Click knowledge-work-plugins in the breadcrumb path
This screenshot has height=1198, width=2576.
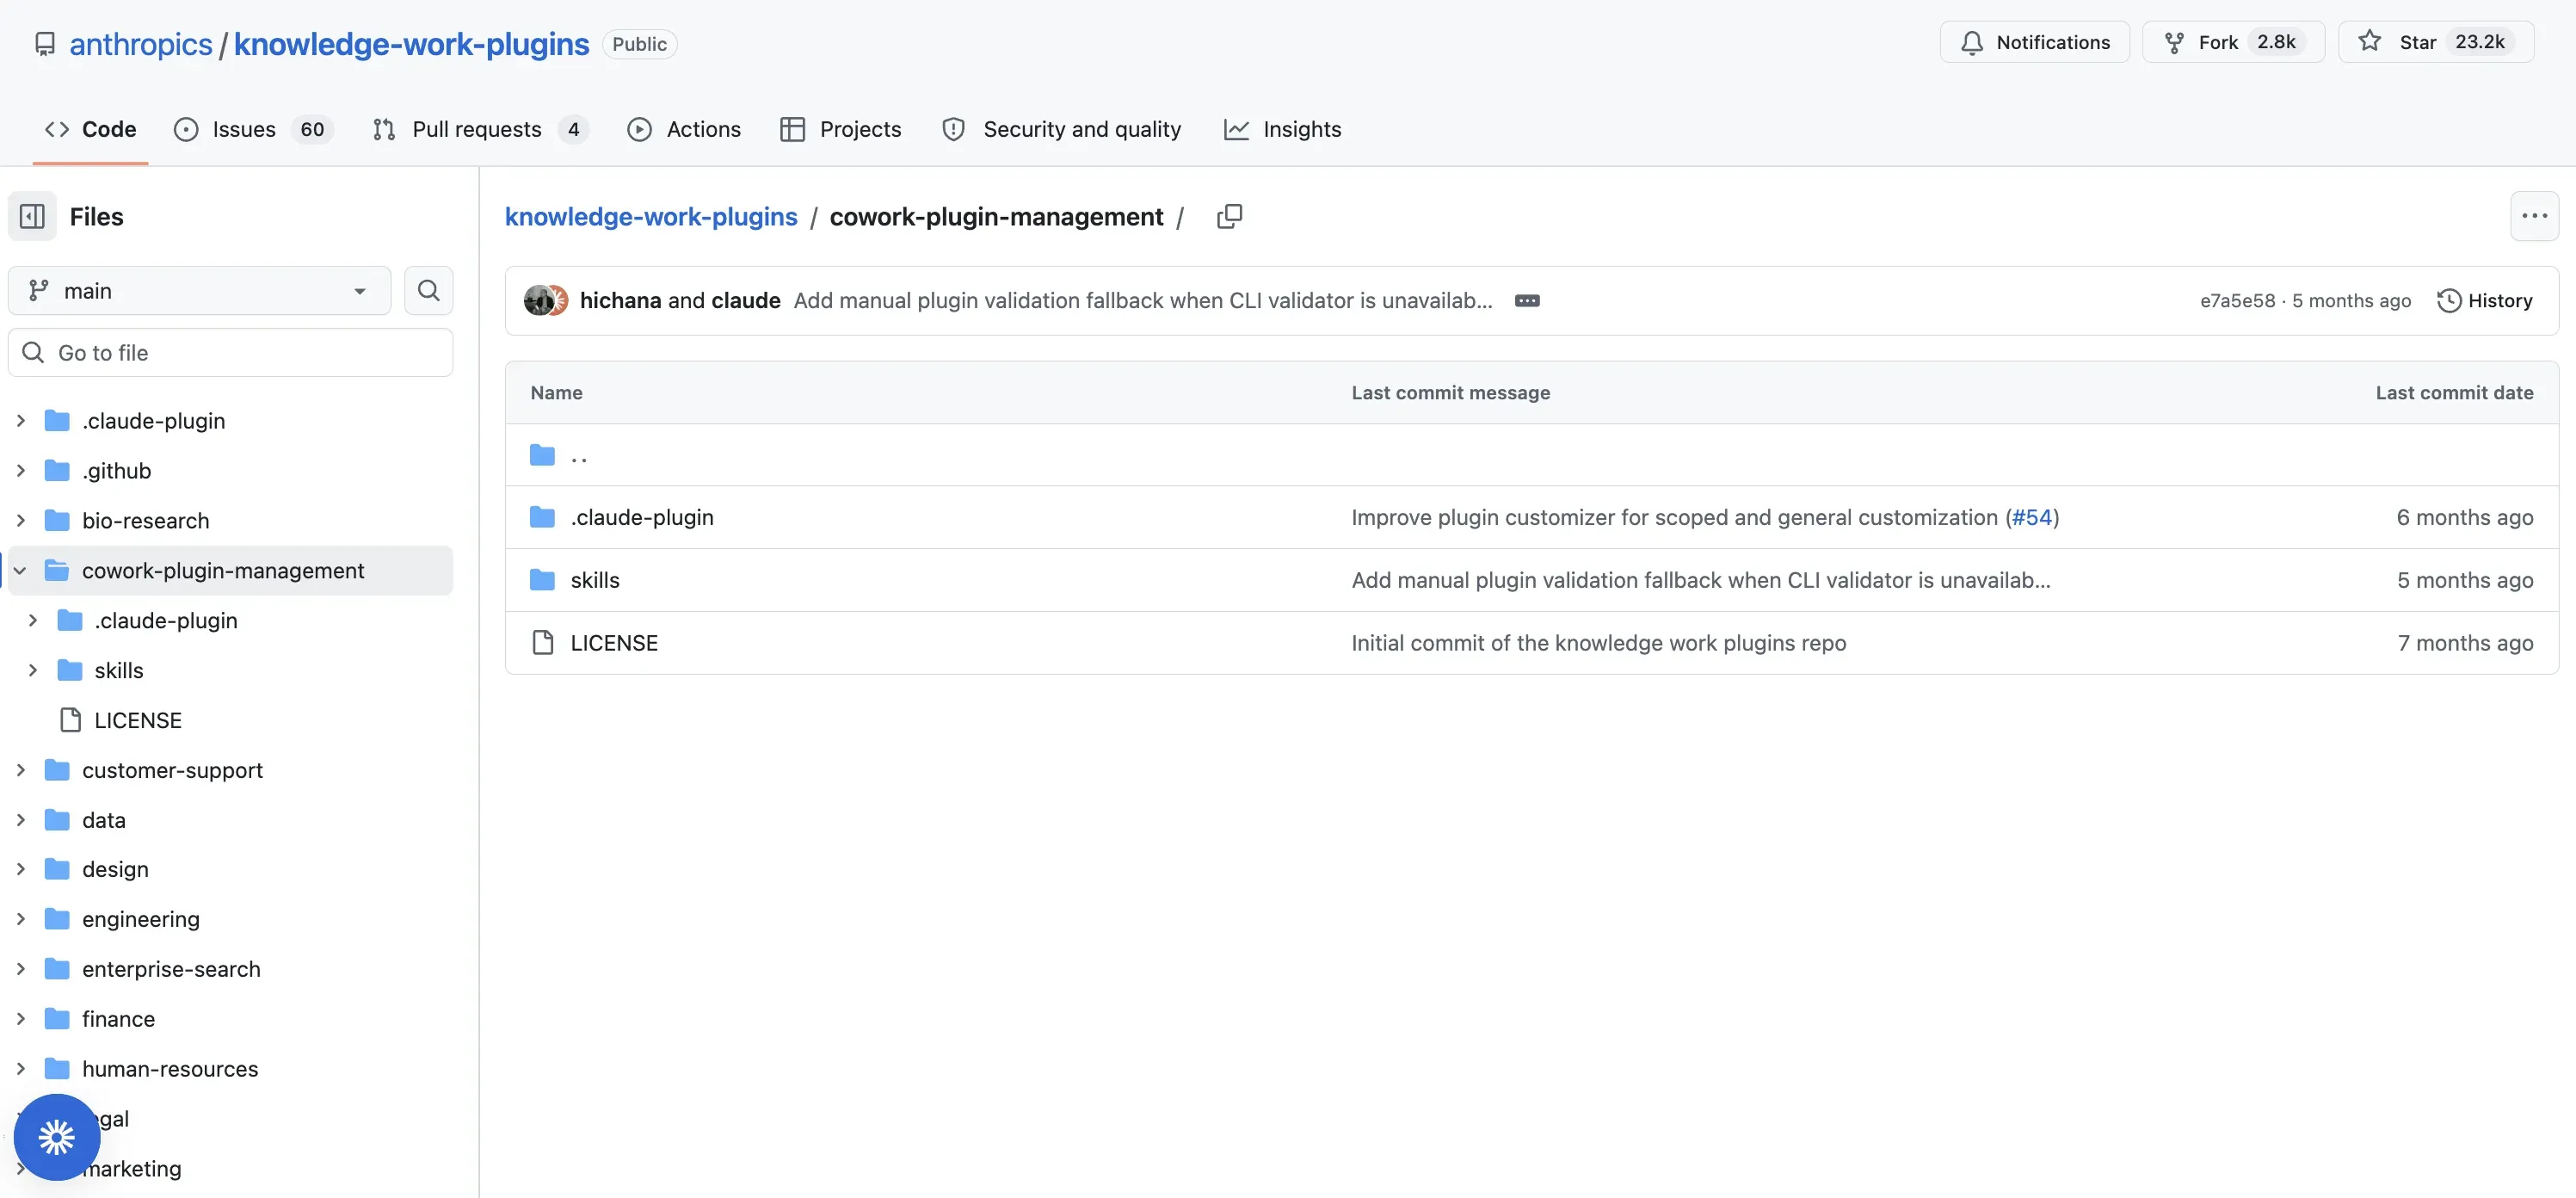point(651,217)
